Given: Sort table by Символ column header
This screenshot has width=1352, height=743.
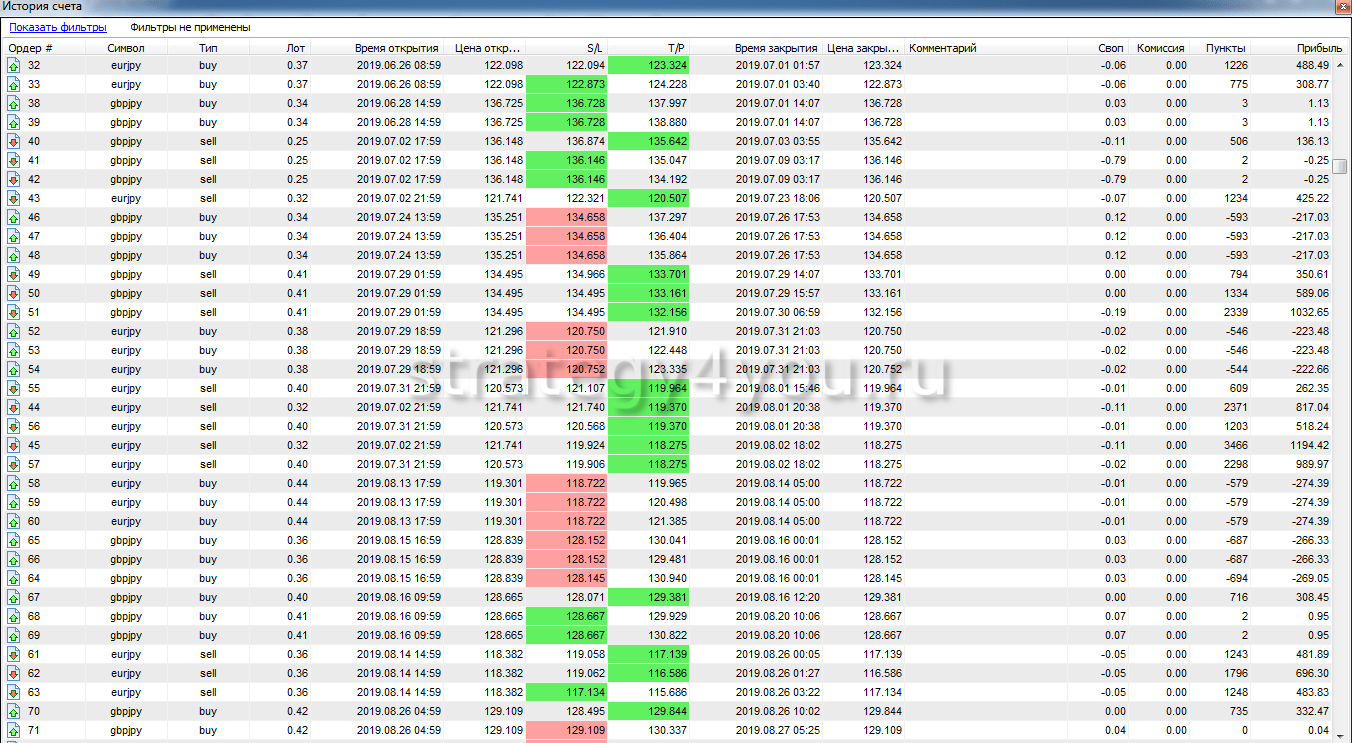Looking at the screenshot, I should (x=126, y=48).
